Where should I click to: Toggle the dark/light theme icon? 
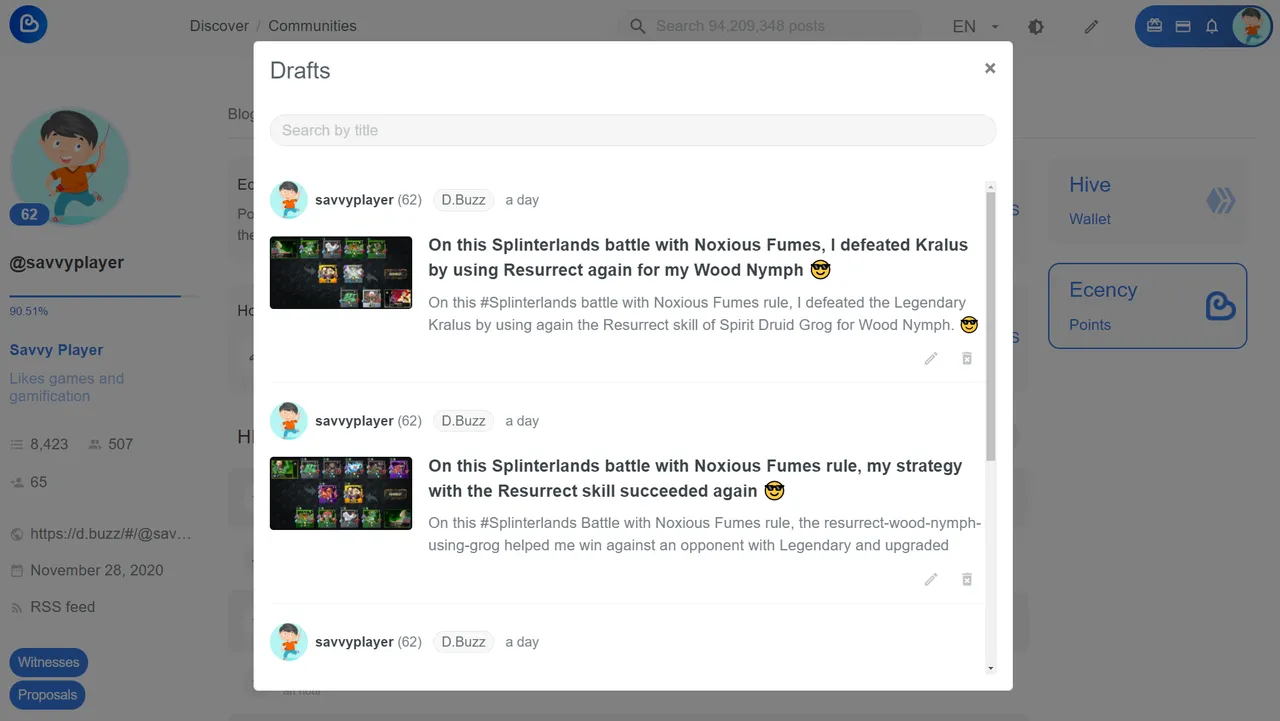click(x=1036, y=27)
